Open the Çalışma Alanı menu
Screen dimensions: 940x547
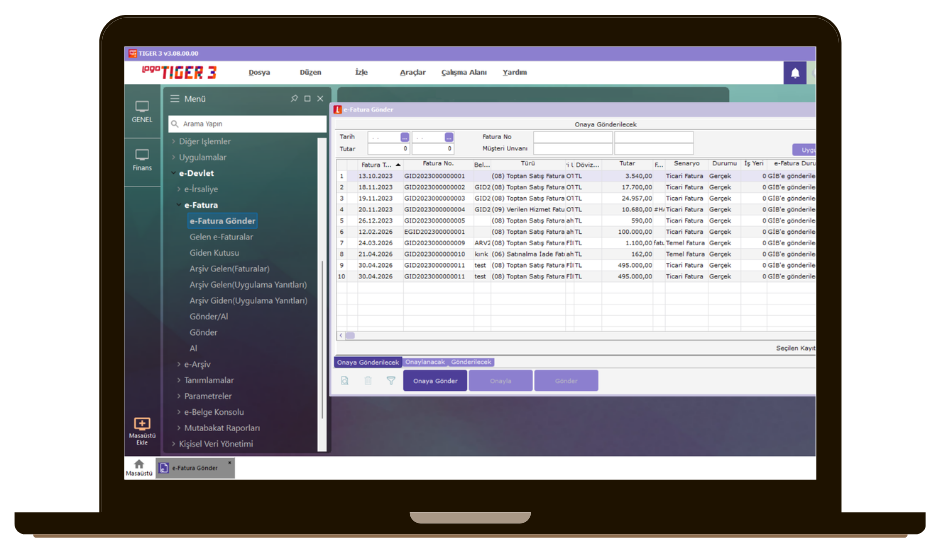464,73
